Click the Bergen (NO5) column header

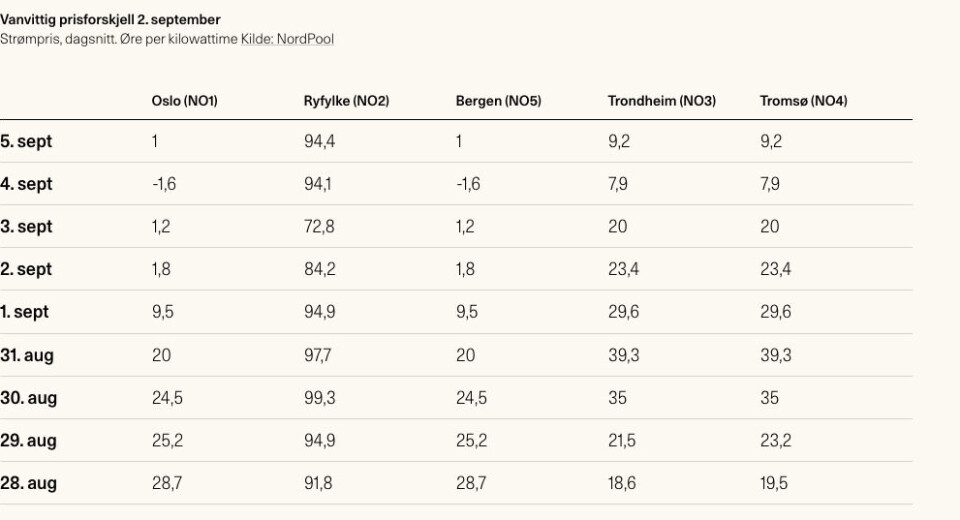pos(498,101)
